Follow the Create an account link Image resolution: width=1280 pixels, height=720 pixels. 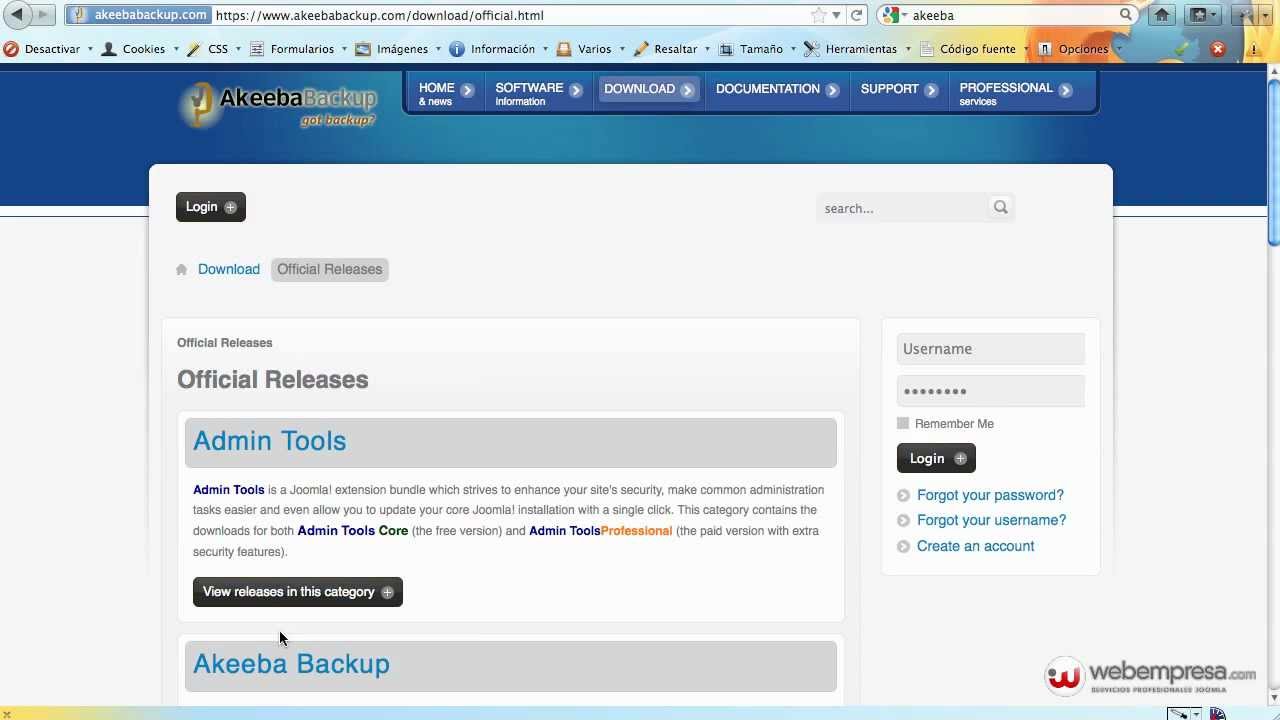(x=975, y=546)
